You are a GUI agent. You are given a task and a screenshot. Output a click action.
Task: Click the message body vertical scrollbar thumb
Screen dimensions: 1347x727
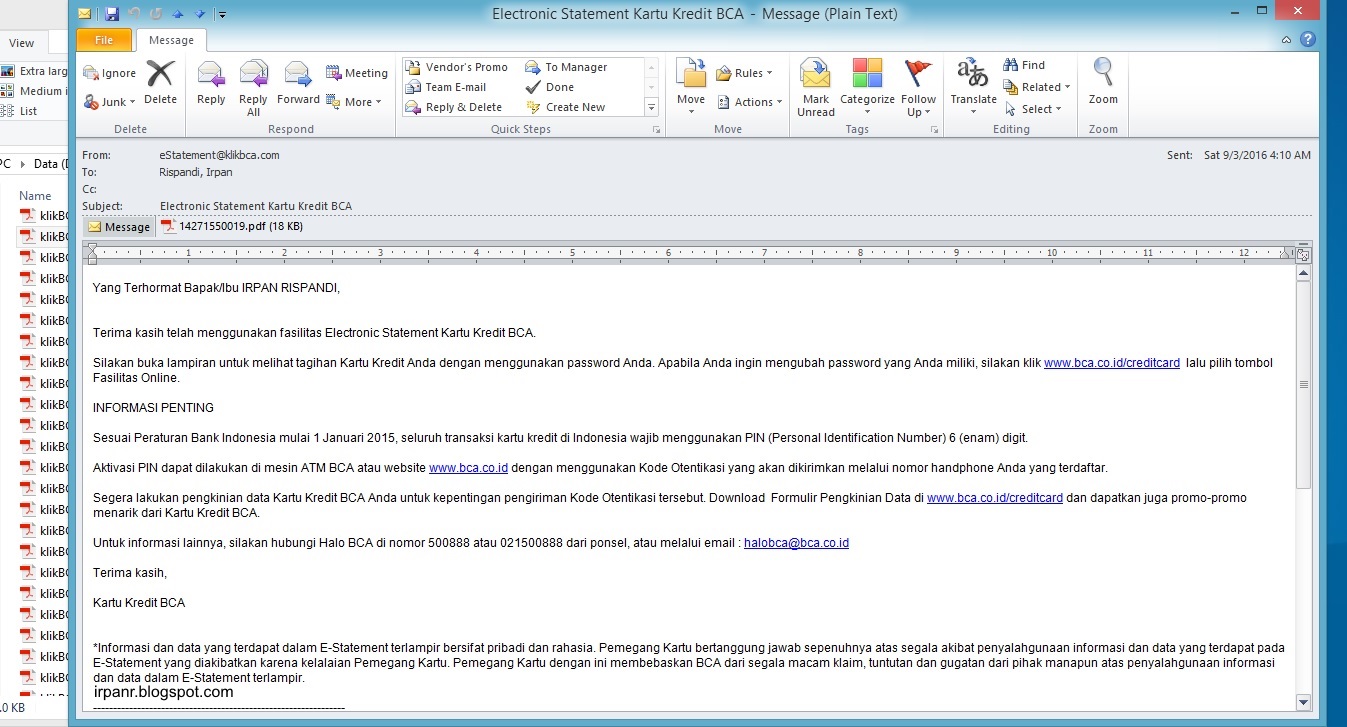pyautogui.click(x=1303, y=385)
